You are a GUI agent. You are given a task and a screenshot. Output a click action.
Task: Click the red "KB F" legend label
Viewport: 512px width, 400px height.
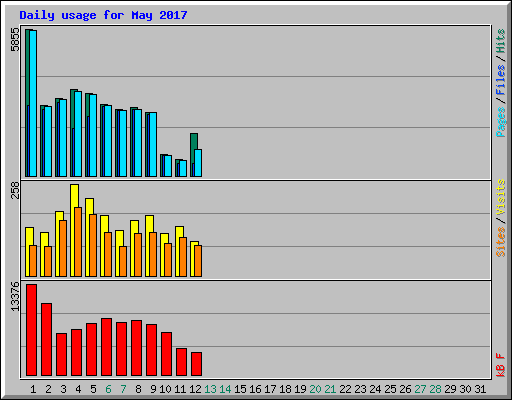point(501,365)
